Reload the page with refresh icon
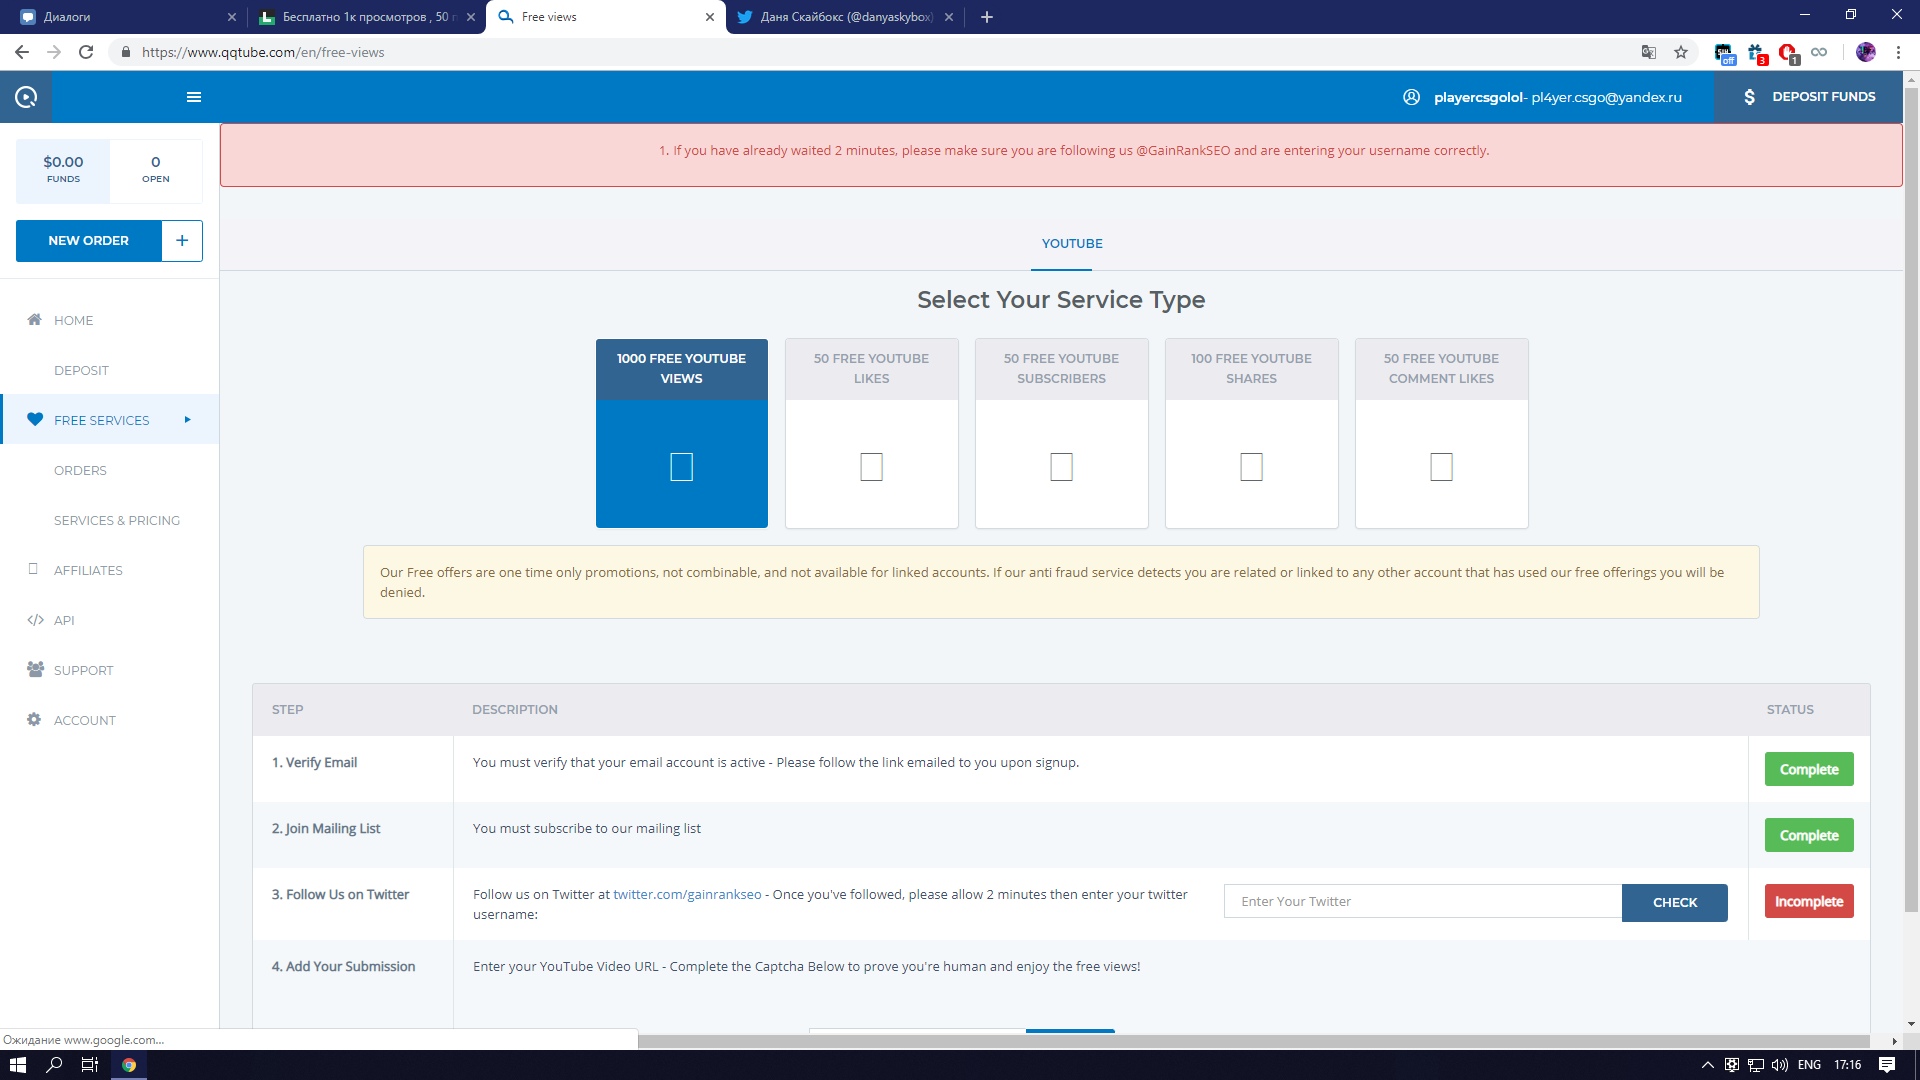Viewport: 1920px width, 1080px height. pos(86,52)
